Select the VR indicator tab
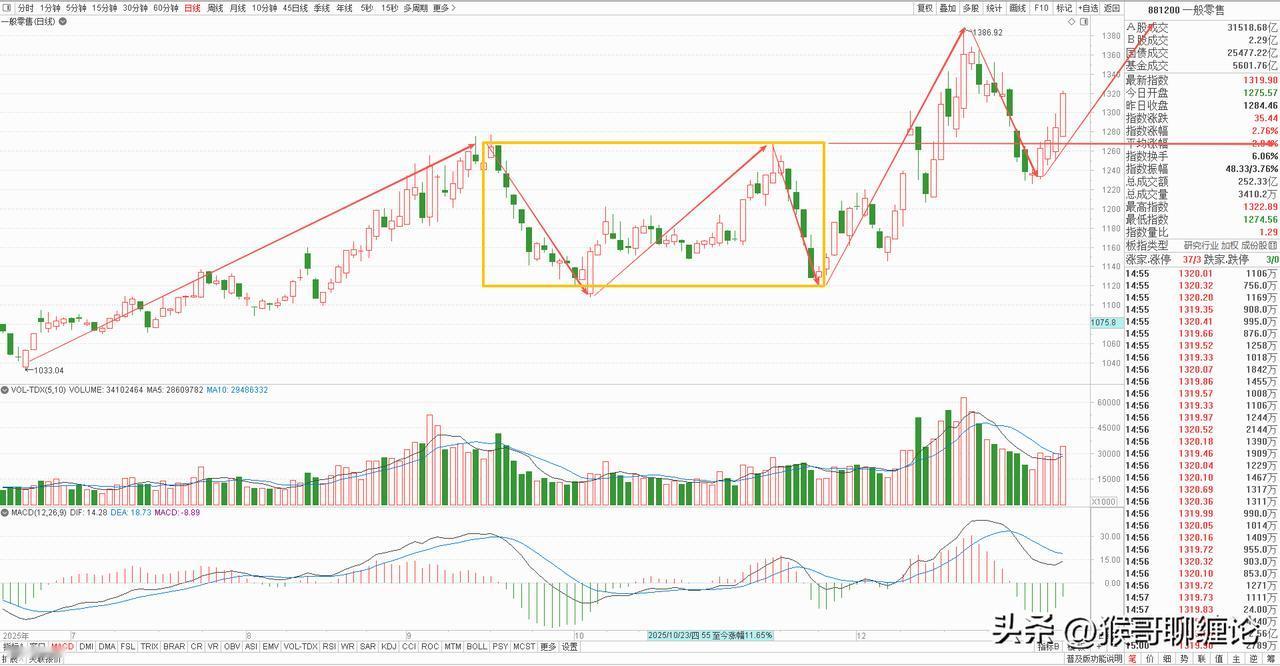Image resolution: width=1280 pixels, height=666 pixels. pos(213,647)
